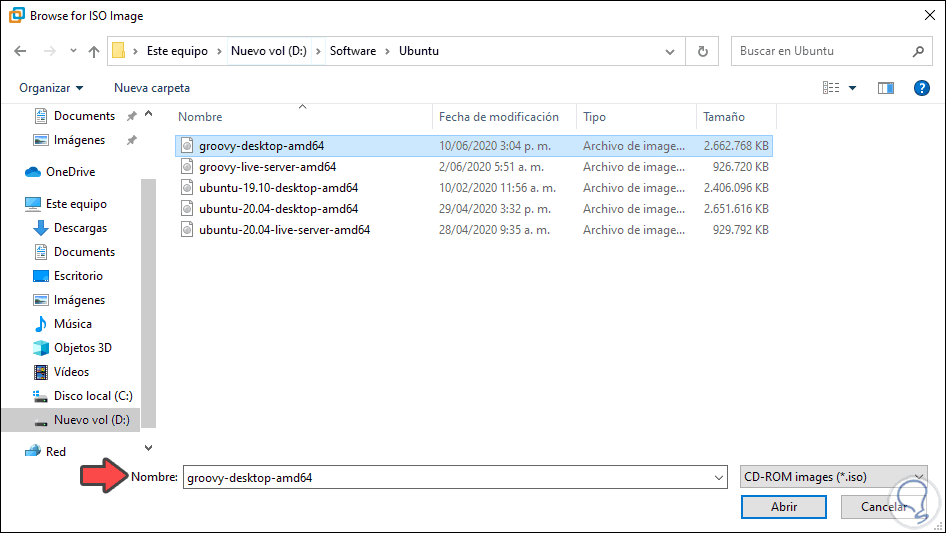Select Nuevo vol (D:) in sidebar
Viewport: 946px width, 533px height.
click(x=71, y=420)
